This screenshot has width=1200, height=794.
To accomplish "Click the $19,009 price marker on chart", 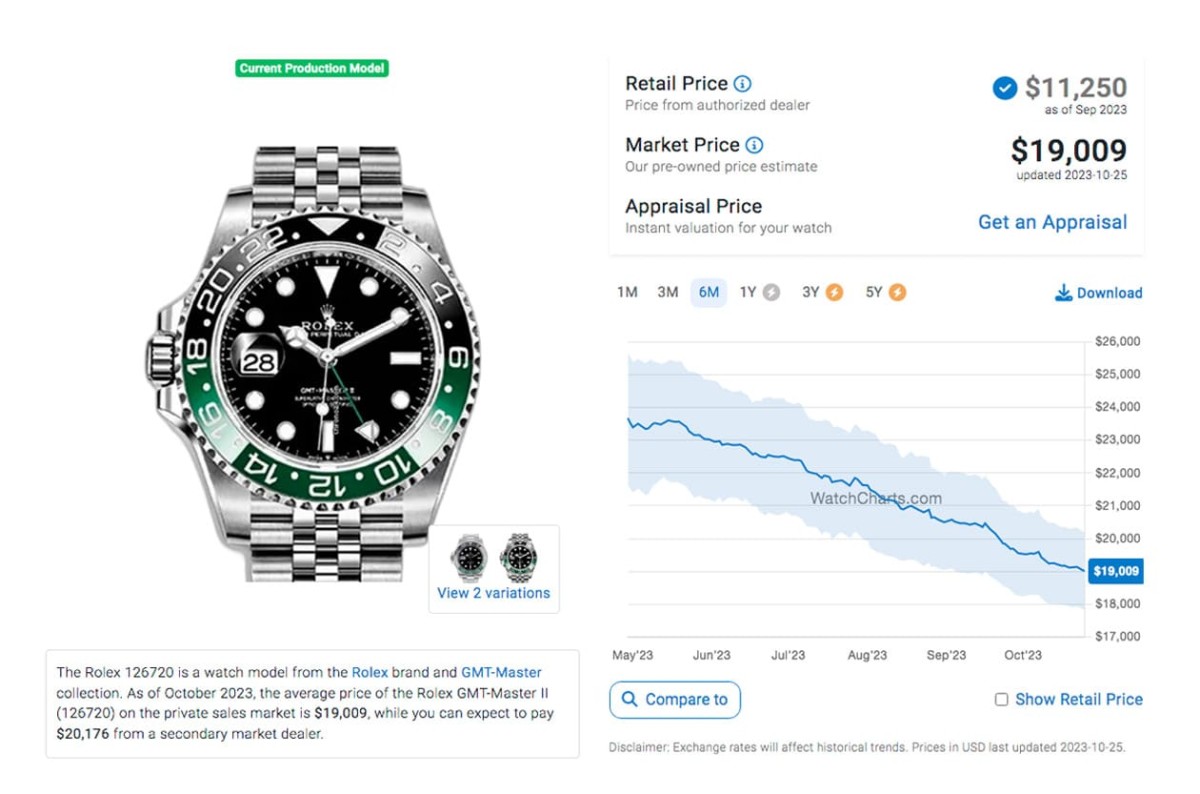I will [x=1117, y=572].
